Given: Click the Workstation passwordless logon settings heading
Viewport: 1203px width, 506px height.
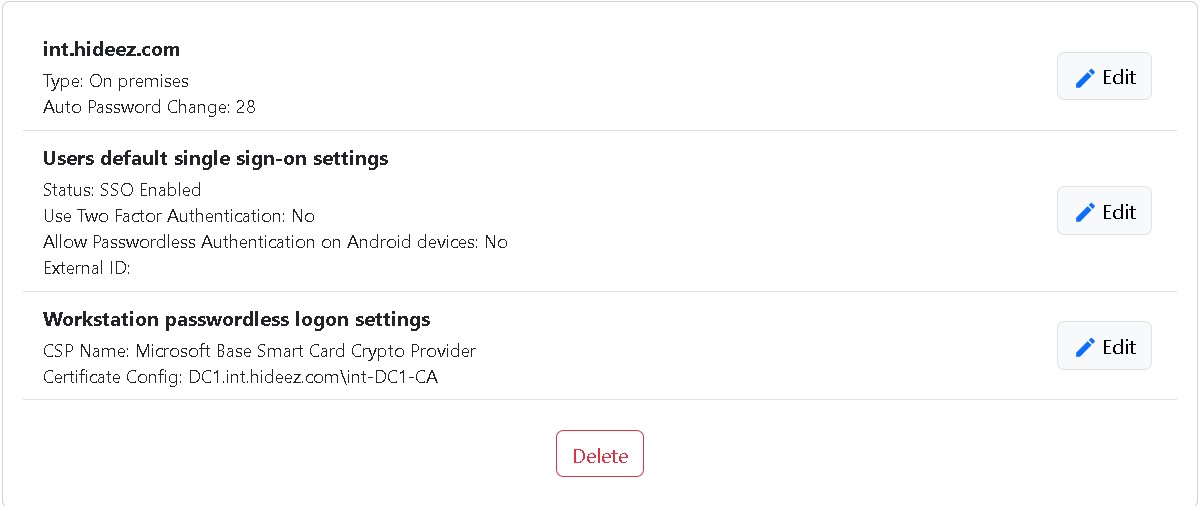Looking at the screenshot, I should pos(236,319).
